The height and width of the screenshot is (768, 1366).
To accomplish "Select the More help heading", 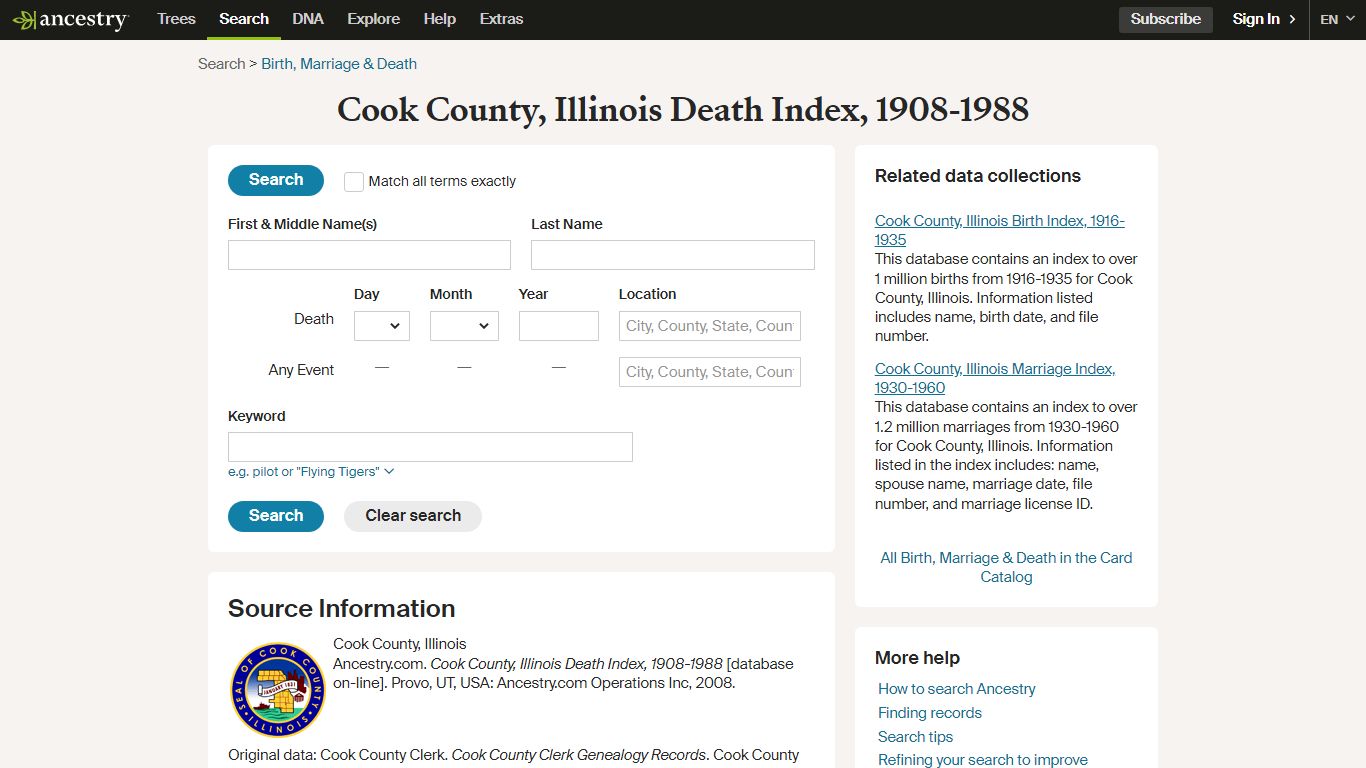I will coord(917,658).
